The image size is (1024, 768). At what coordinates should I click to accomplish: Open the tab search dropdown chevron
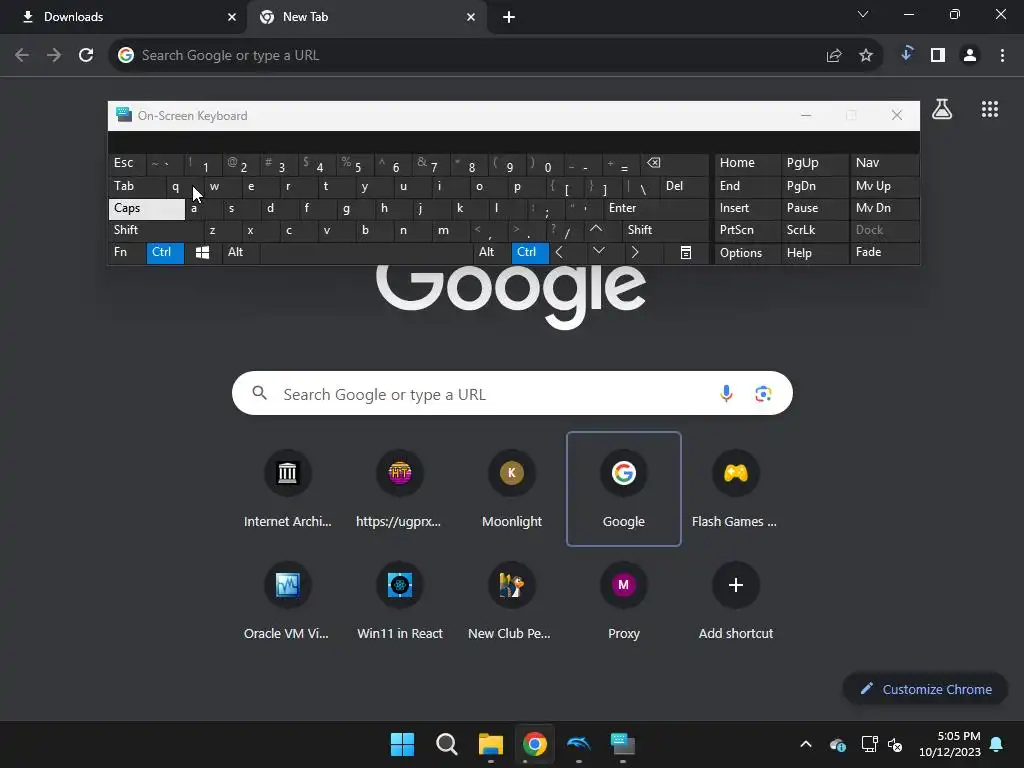863,14
